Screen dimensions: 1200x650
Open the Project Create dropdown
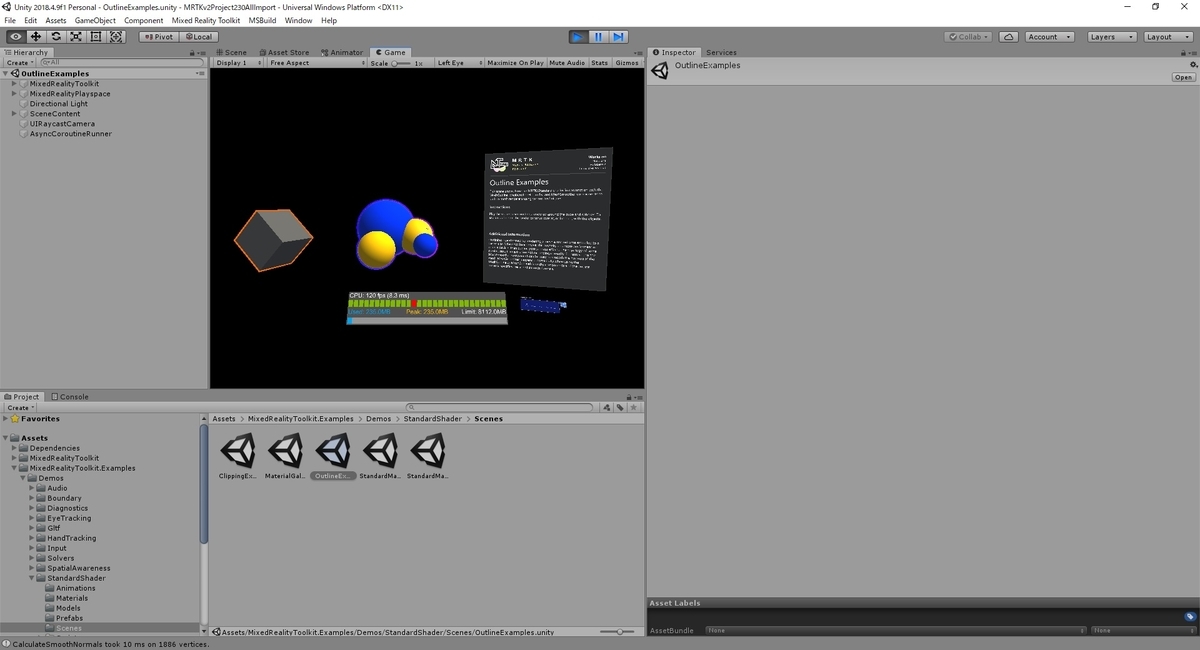point(19,408)
